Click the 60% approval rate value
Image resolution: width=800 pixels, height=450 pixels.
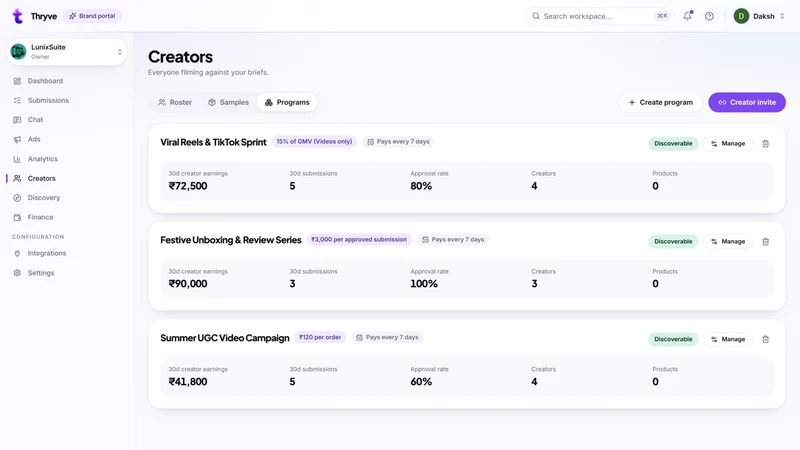tap(421, 382)
